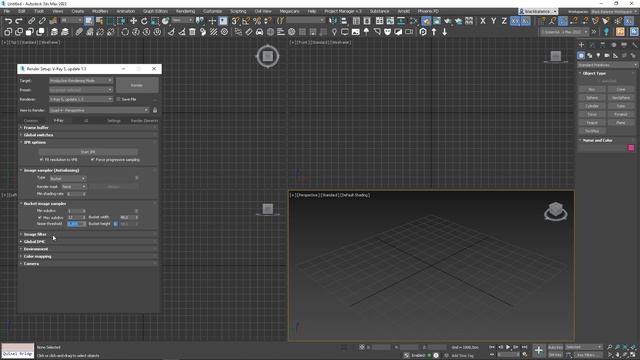
Task: Switch to the Settings tab in Render Setup
Action: 113,121
